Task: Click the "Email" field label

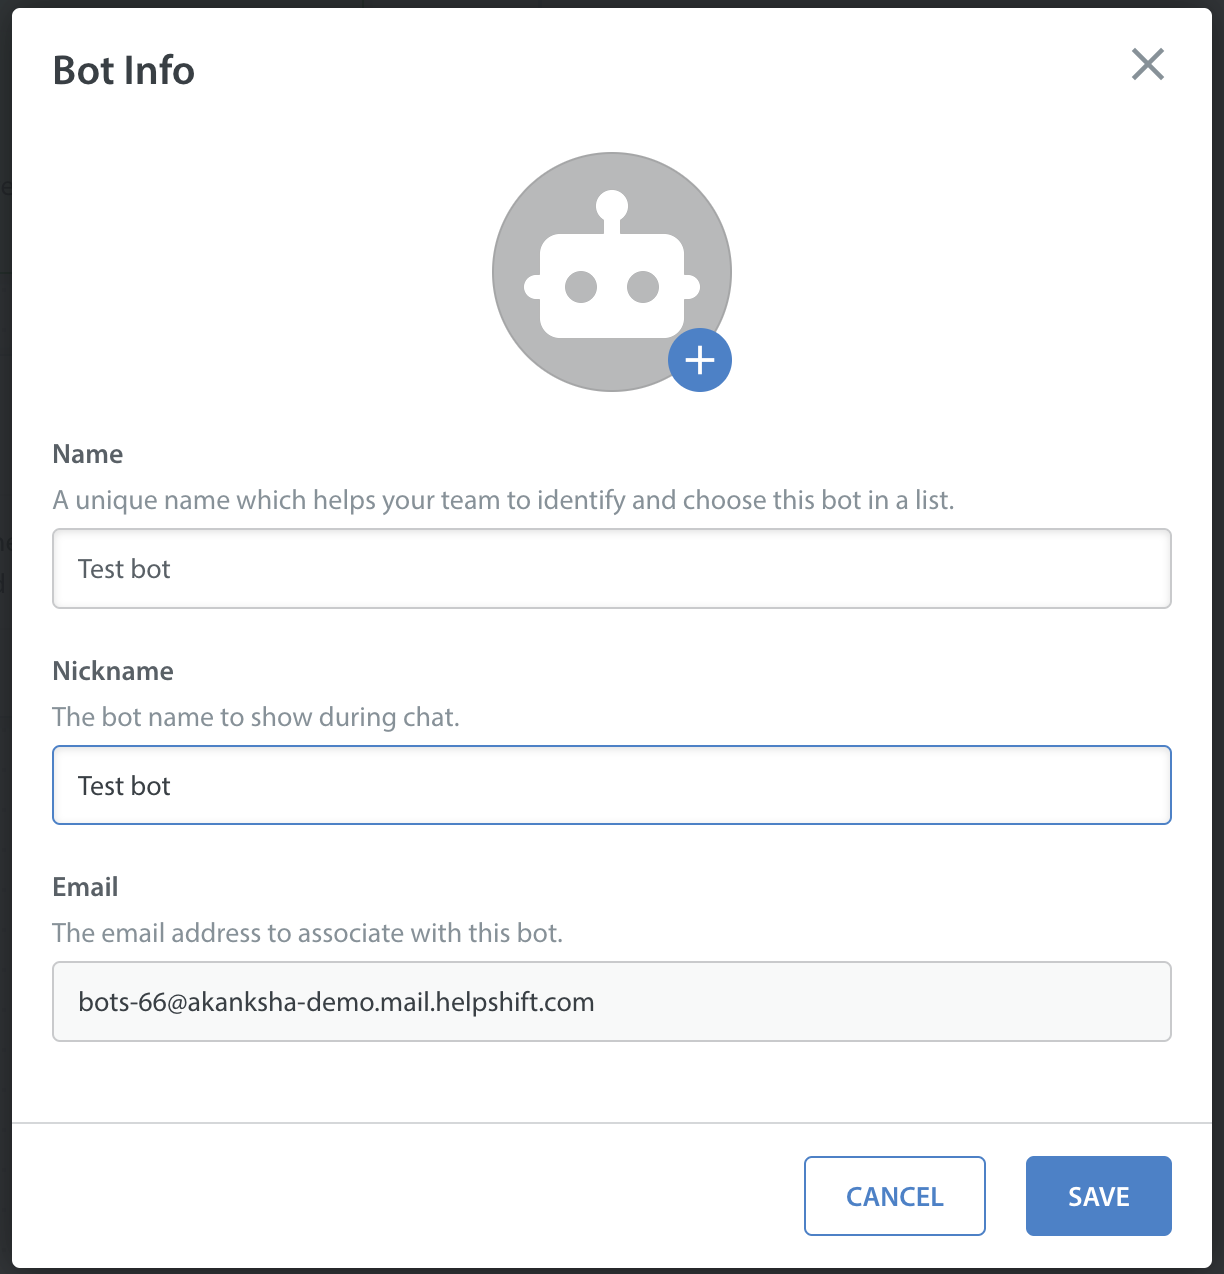Action: (85, 887)
